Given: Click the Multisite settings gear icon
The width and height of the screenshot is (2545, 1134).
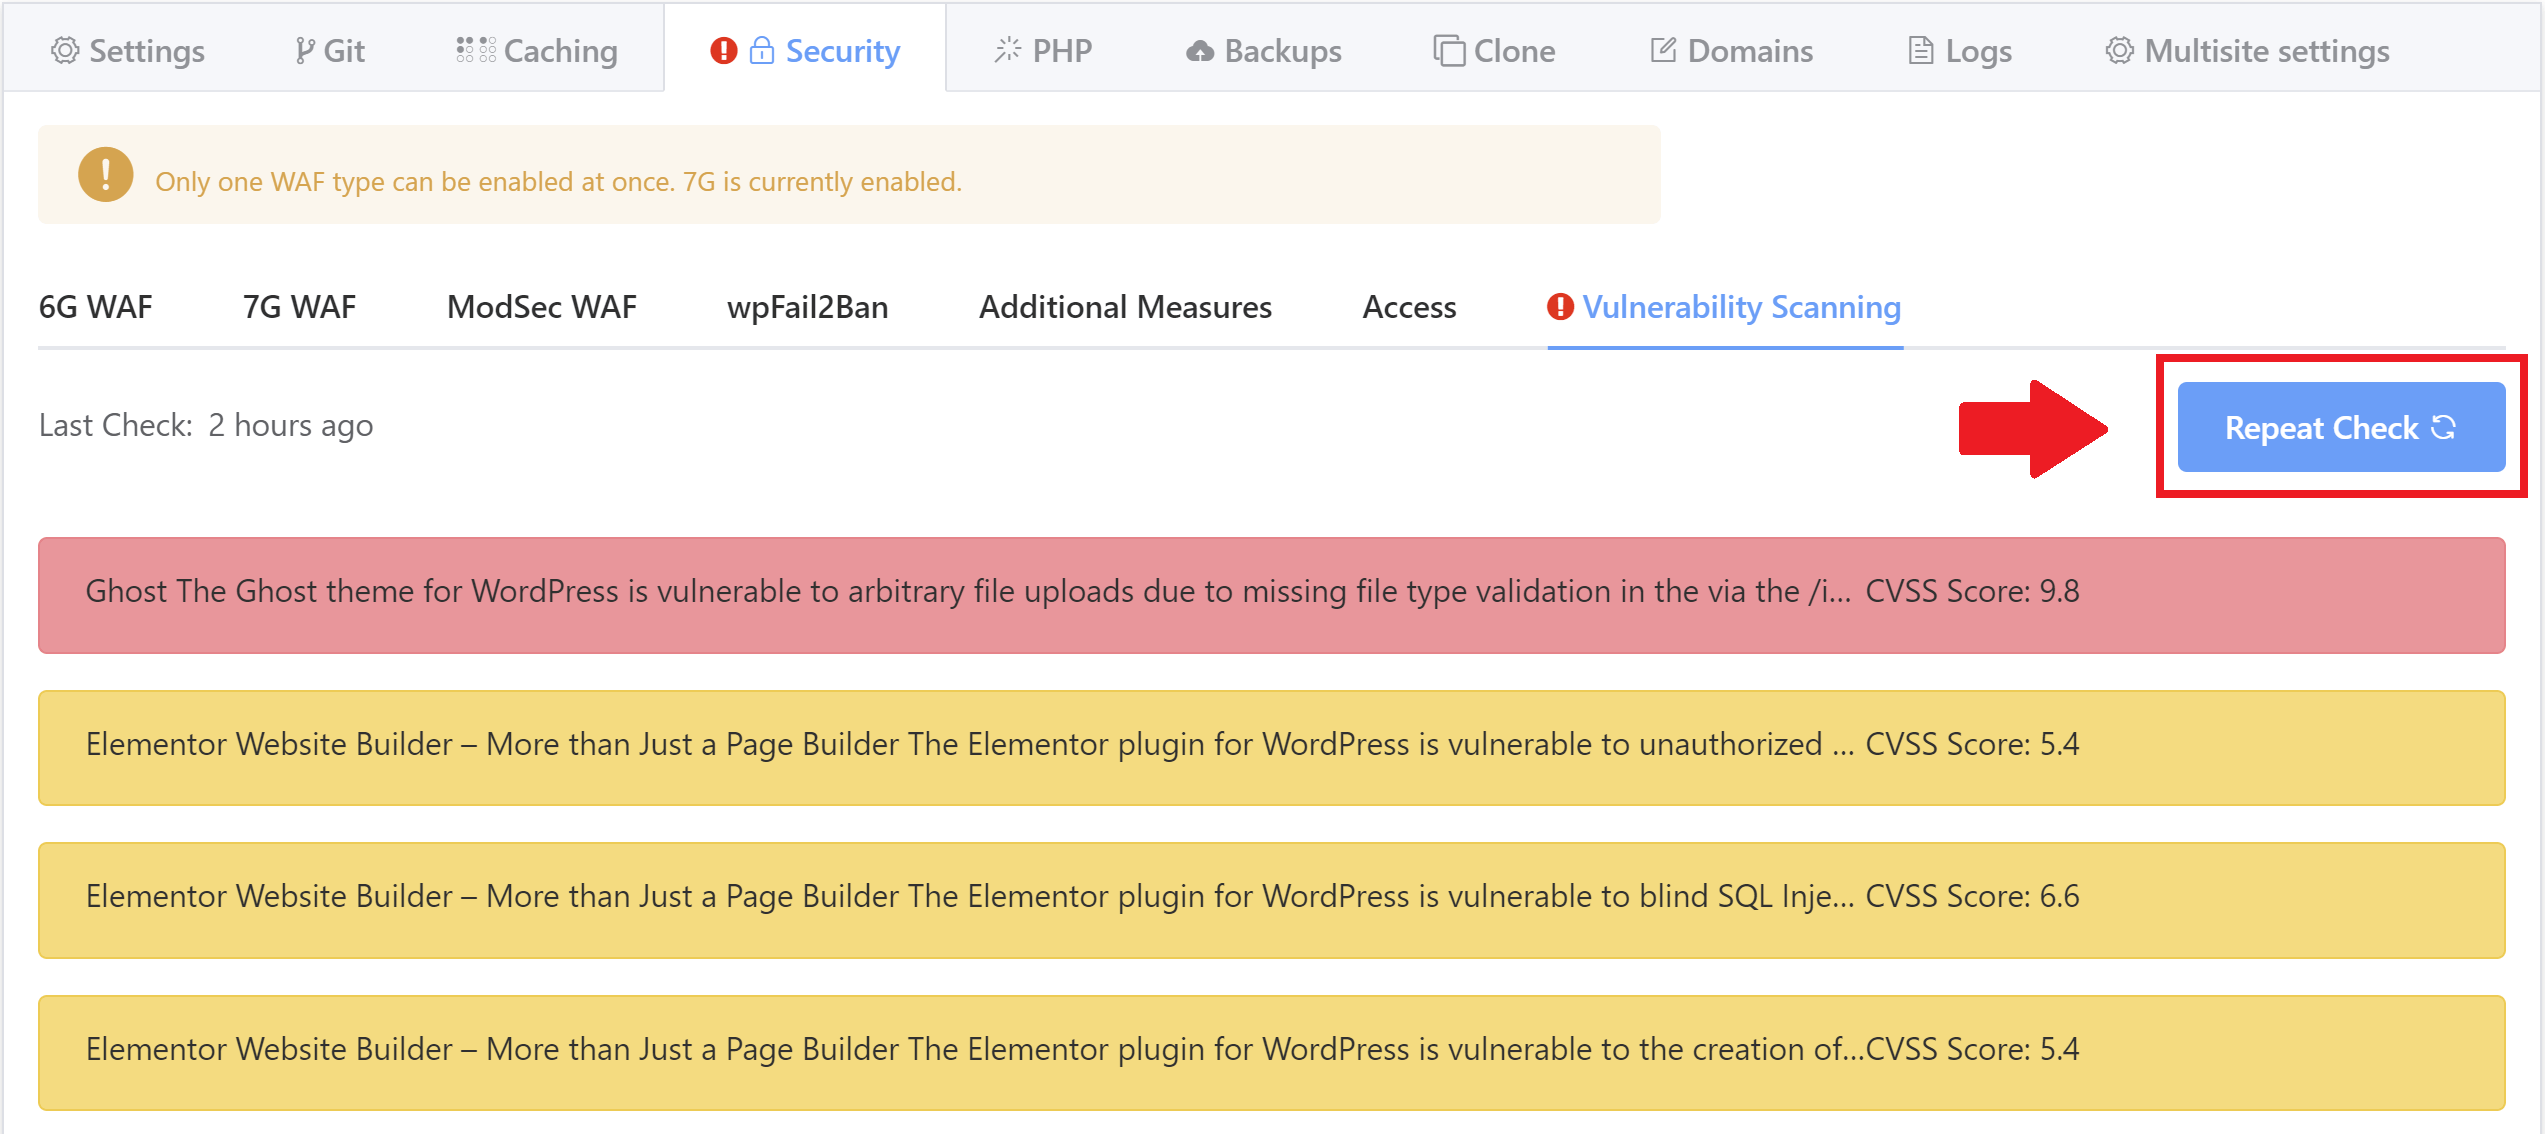Looking at the screenshot, I should point(2120,50).
